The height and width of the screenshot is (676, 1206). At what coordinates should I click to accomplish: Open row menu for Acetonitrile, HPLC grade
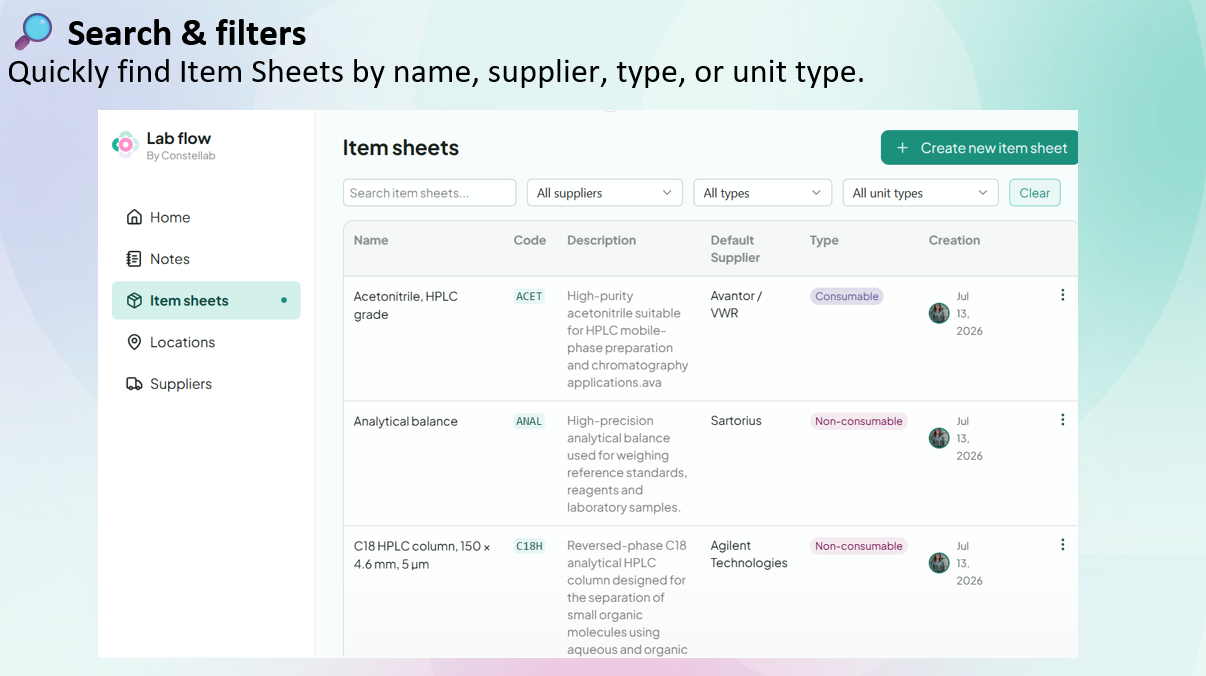coord(1062,295)
